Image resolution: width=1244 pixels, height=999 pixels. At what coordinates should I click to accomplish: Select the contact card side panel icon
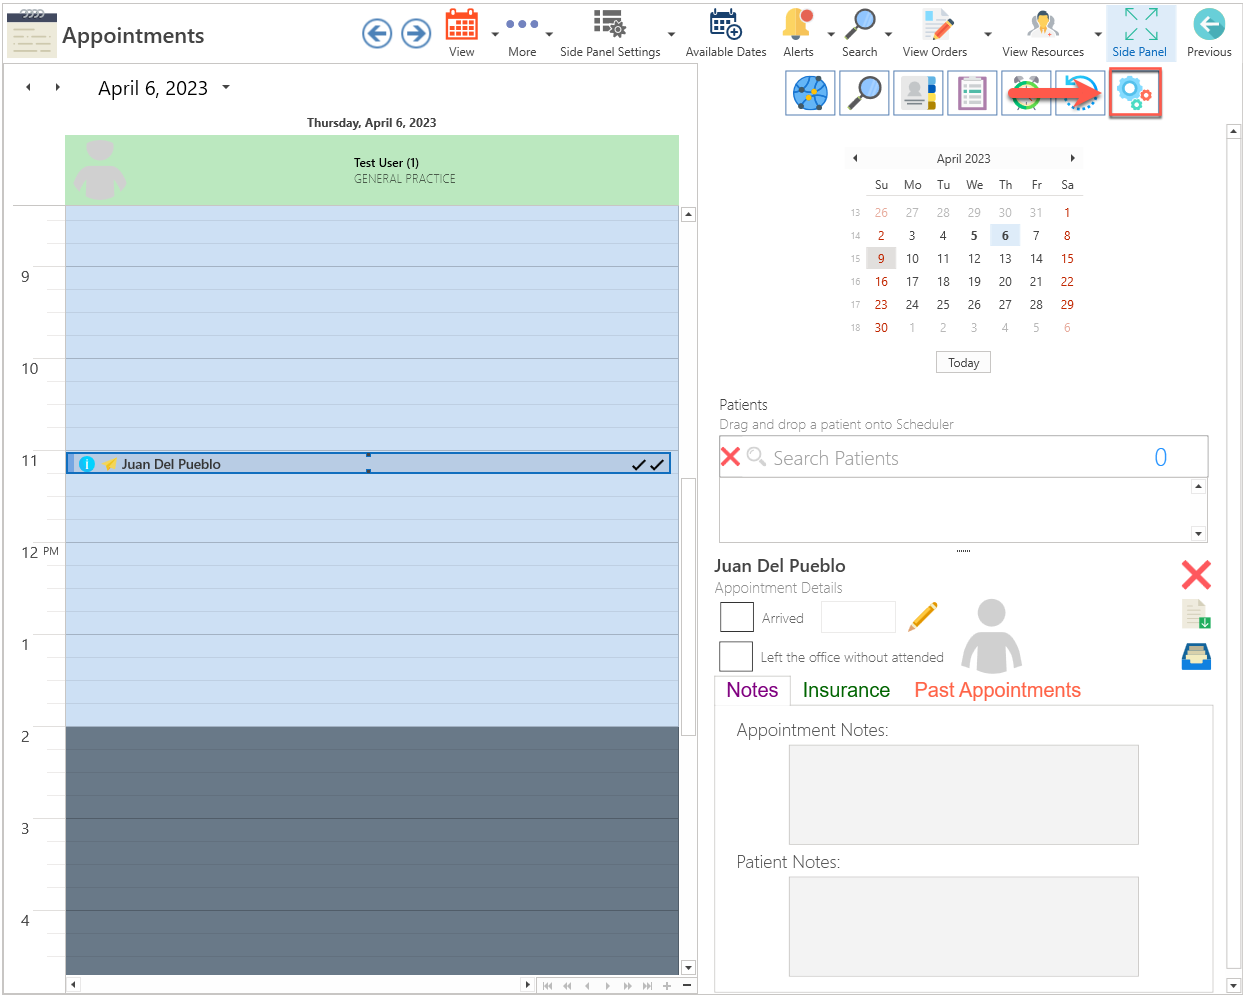click(x=918, y=93)
